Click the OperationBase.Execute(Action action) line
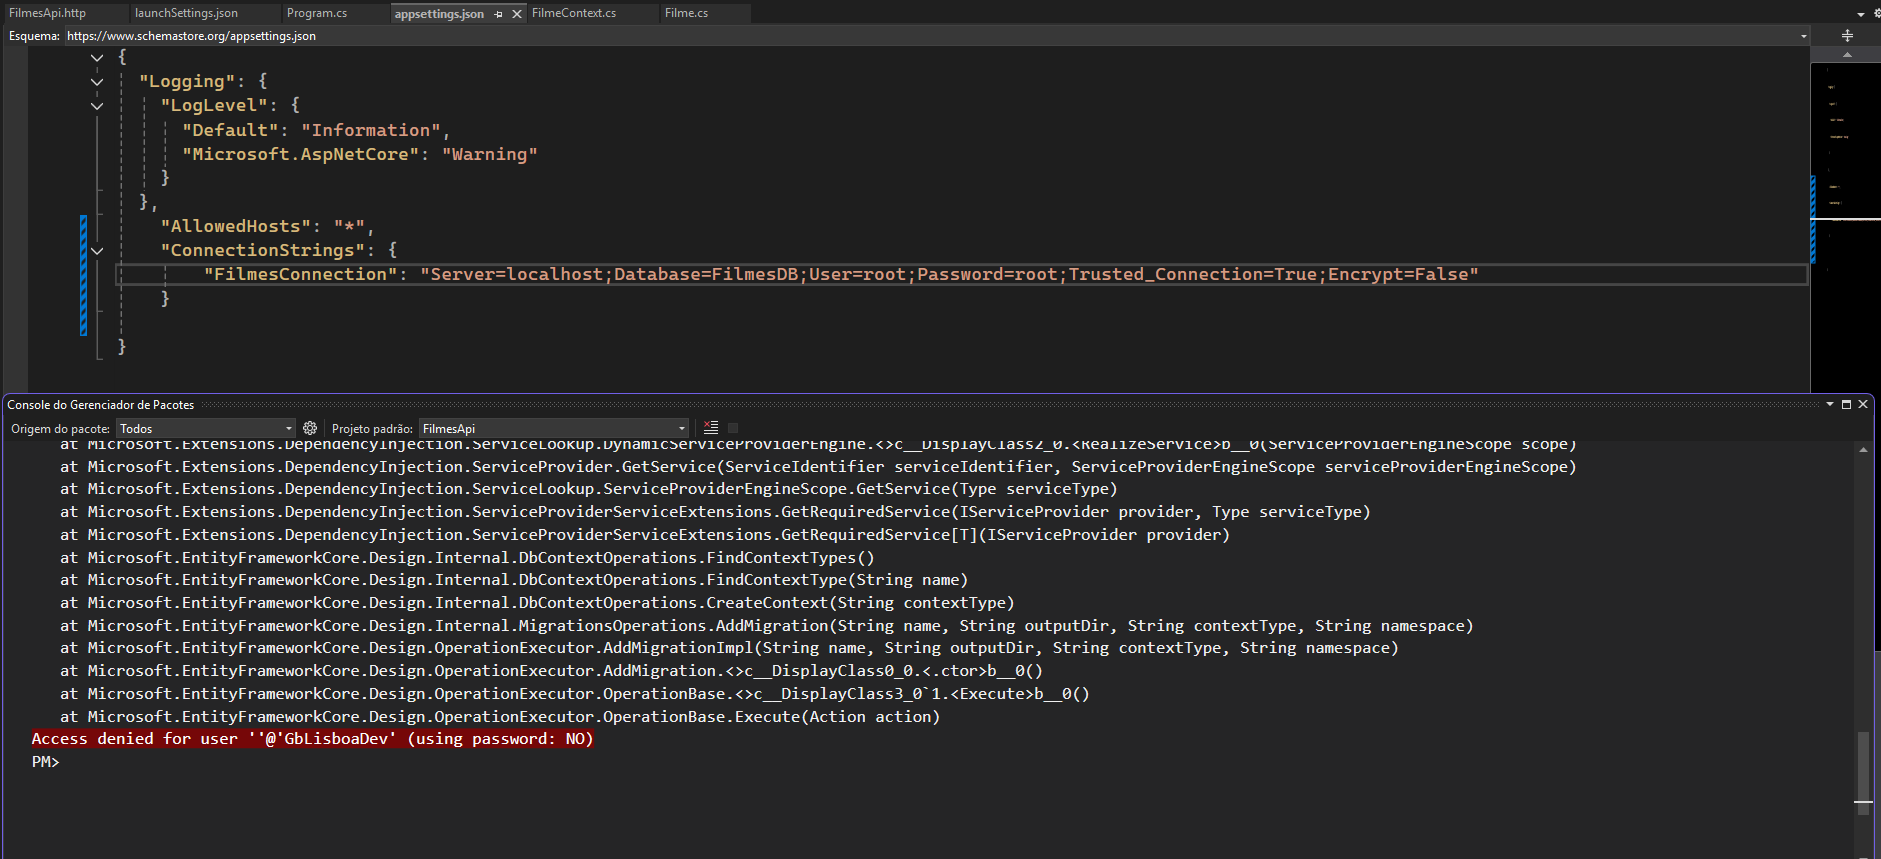 (500, 716)
